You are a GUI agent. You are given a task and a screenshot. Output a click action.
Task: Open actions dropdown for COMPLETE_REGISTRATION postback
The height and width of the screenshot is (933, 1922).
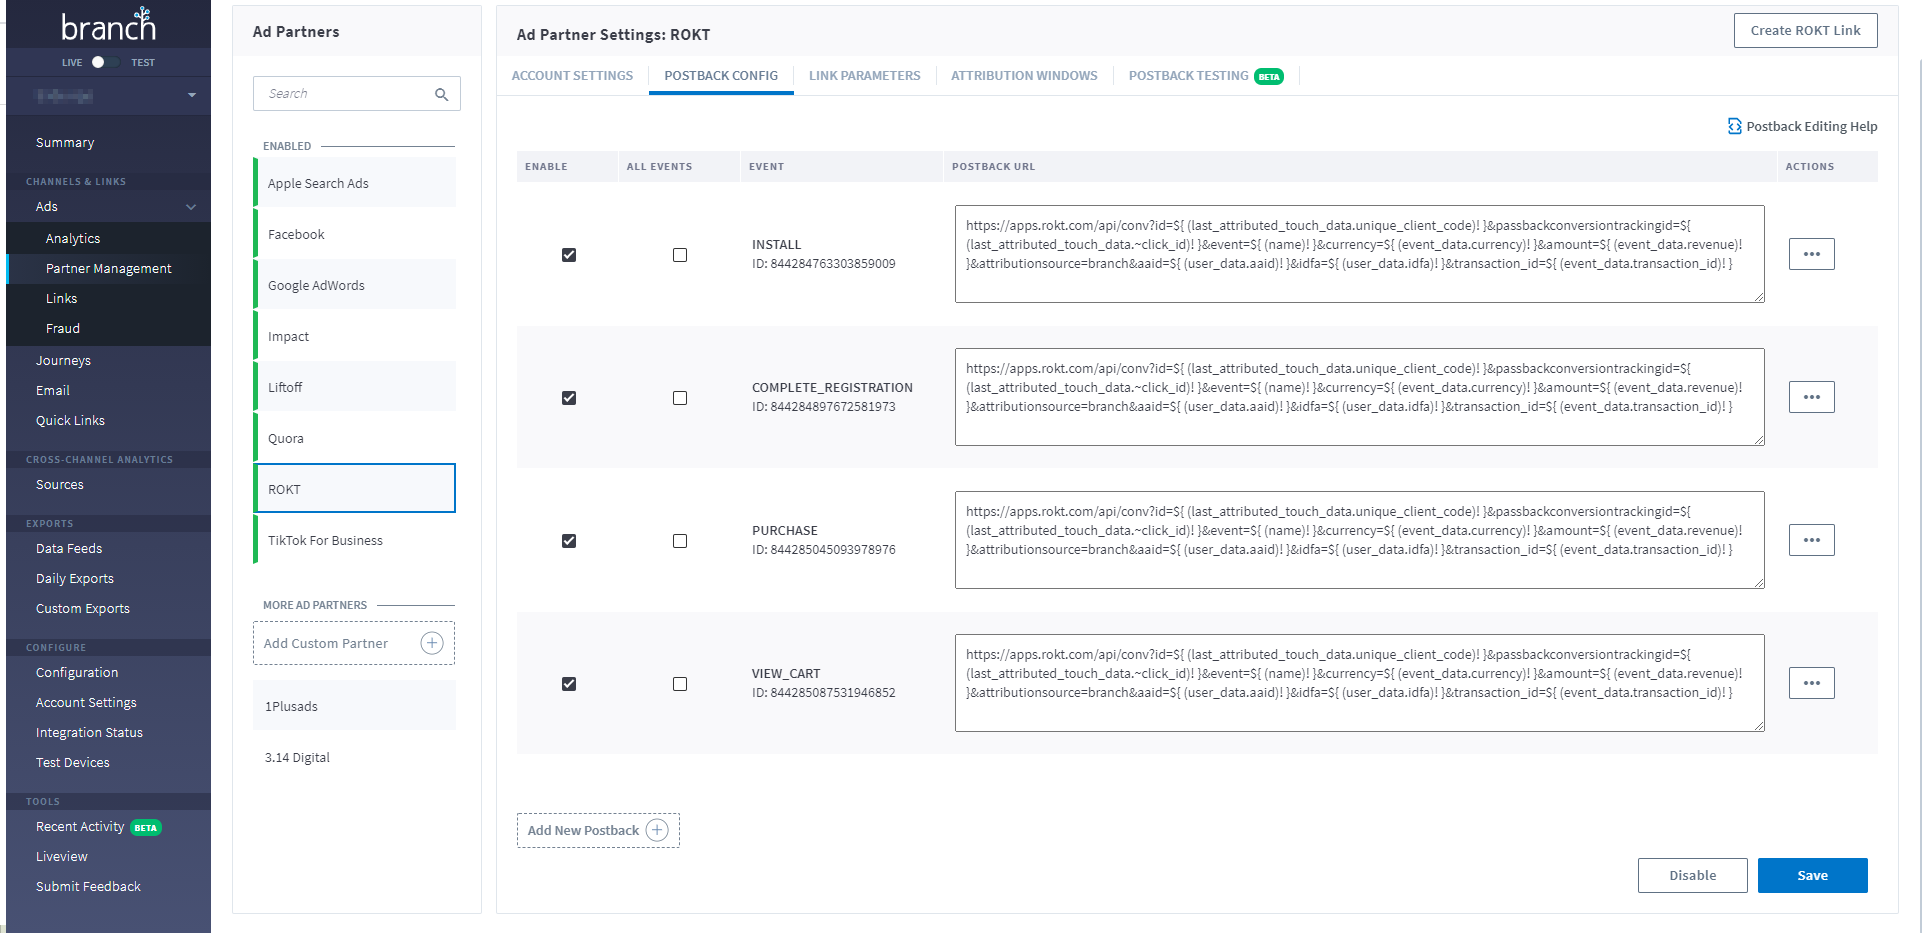pyautogui.click(x=1811, y=397)
